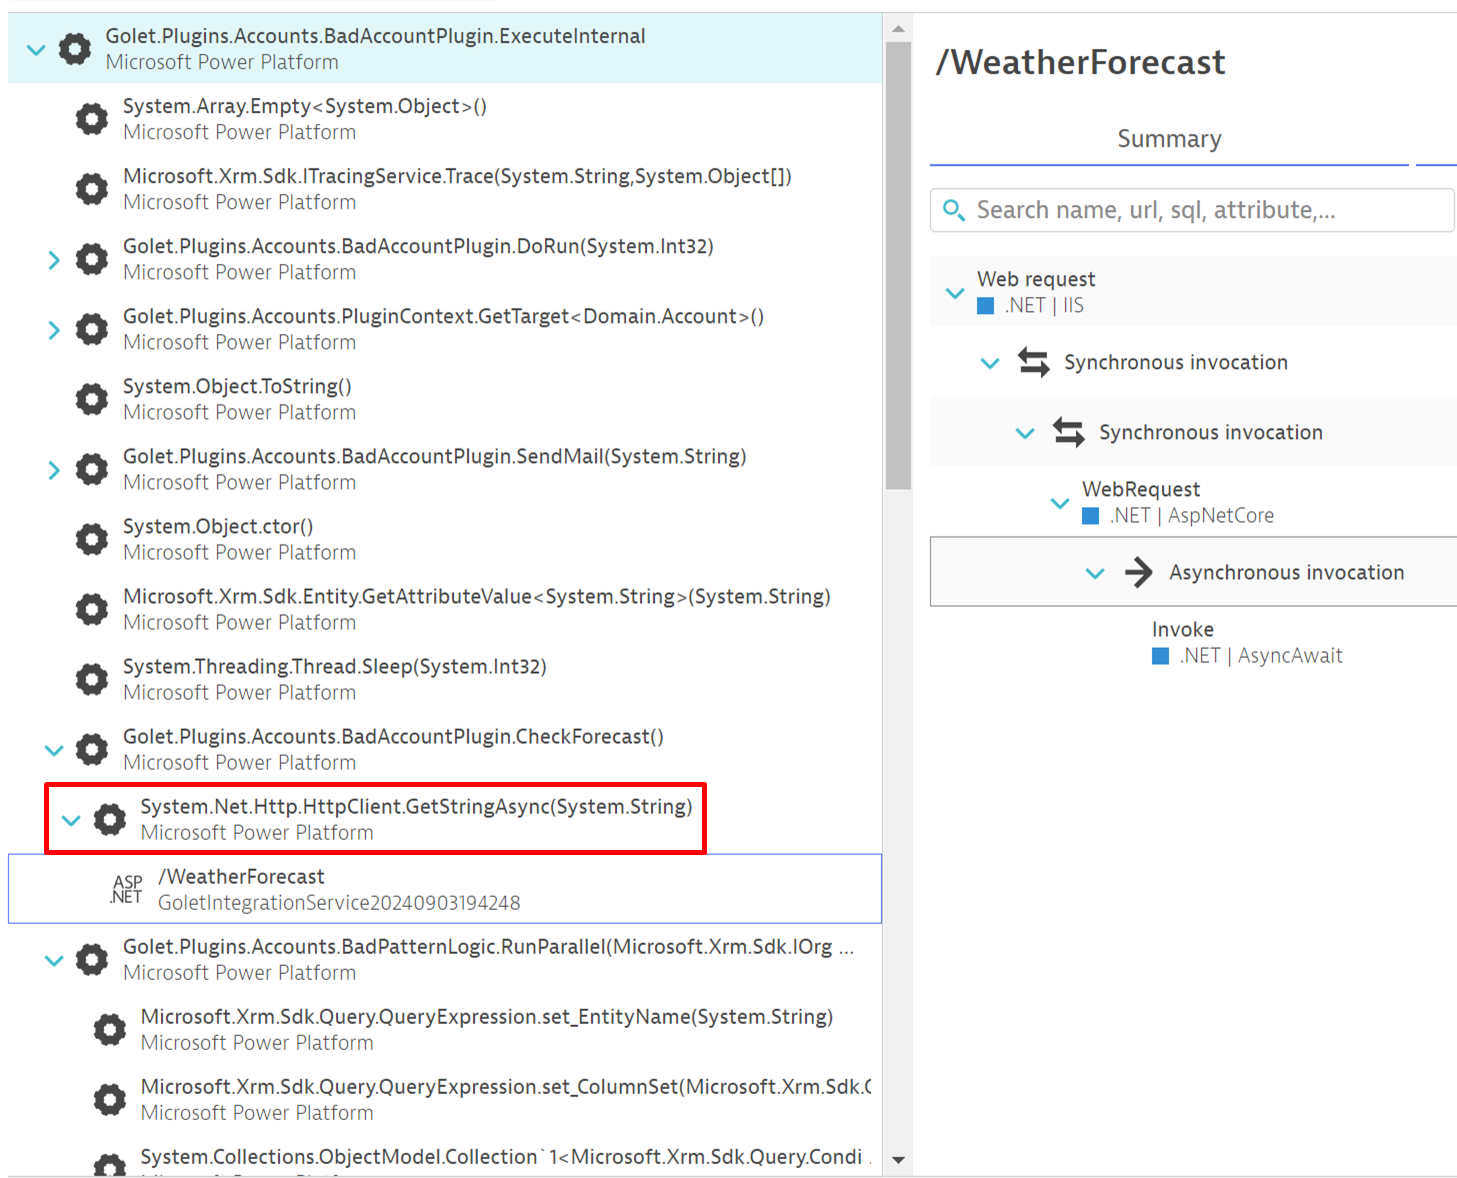Select QueryExpression.set_EntityName method text
The image size is (1457, 1178).
click(x=487, y=1016)
